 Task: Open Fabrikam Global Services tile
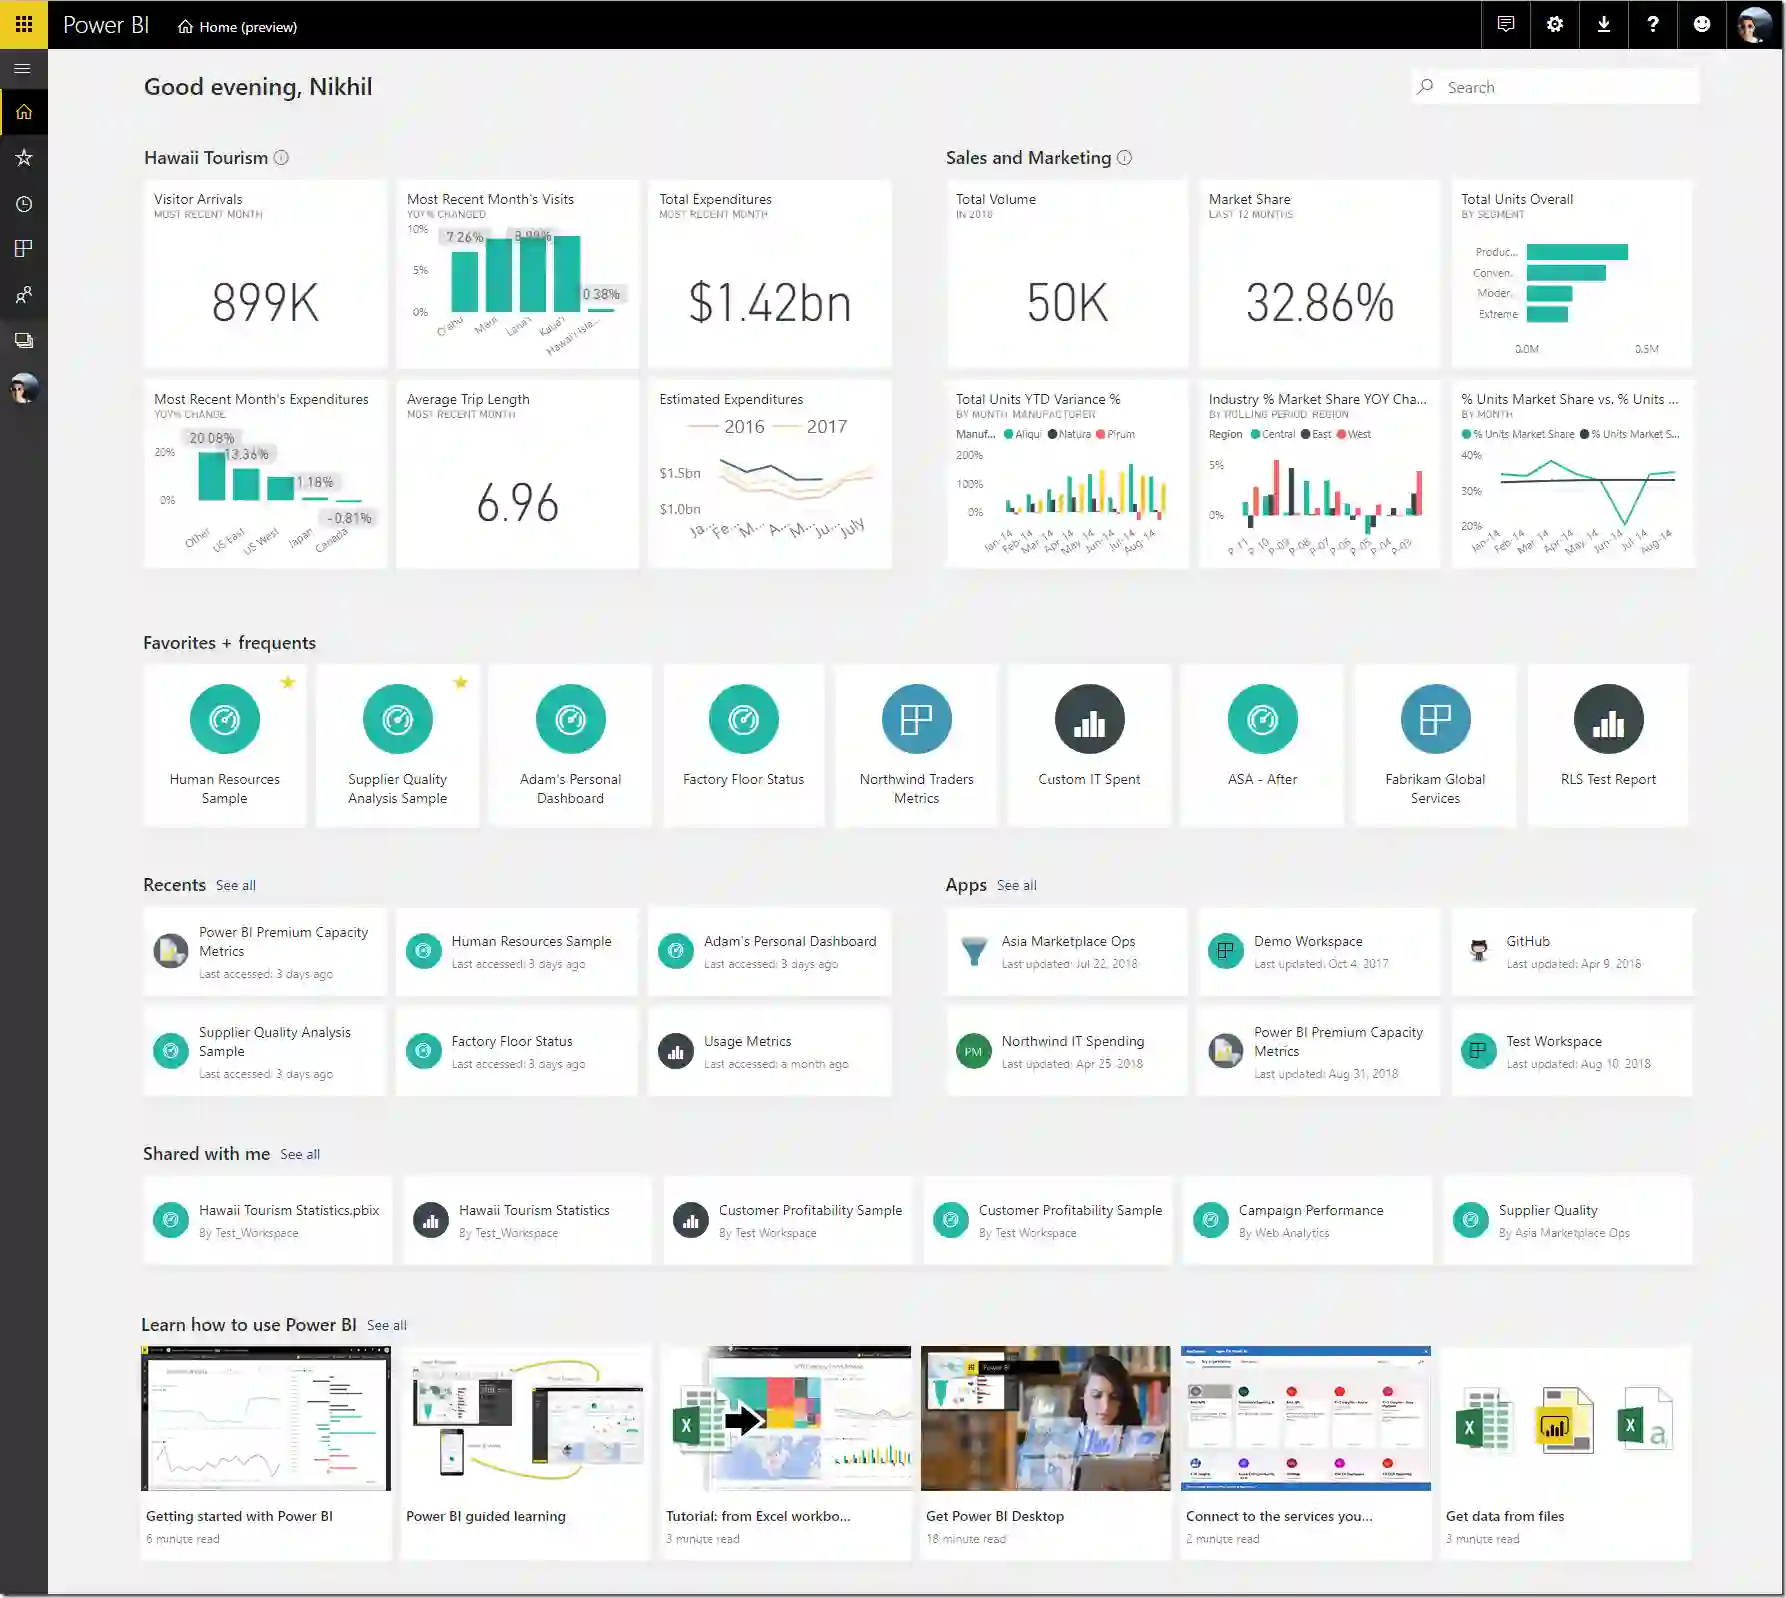[1435, 745]
